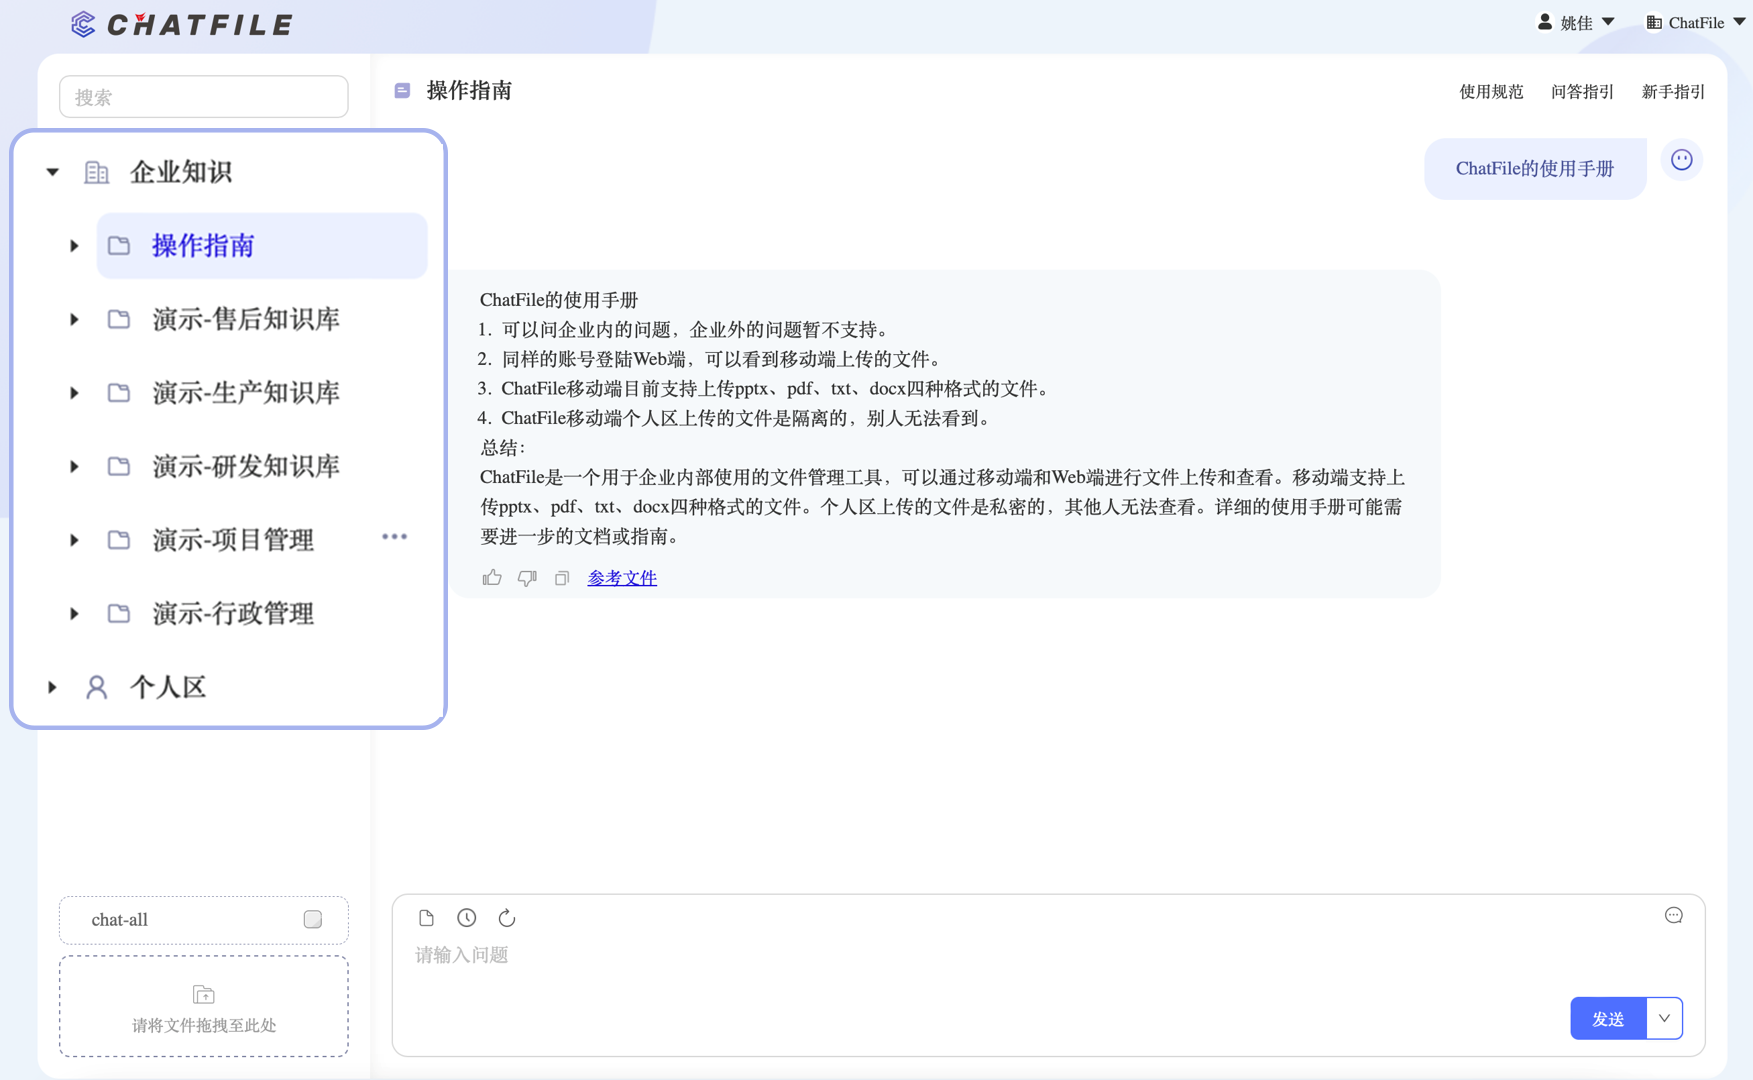Viewport: 1753px width, 1080px height.
Task: Click the thumbs-up icon under the answer
Action: point(491,578)
